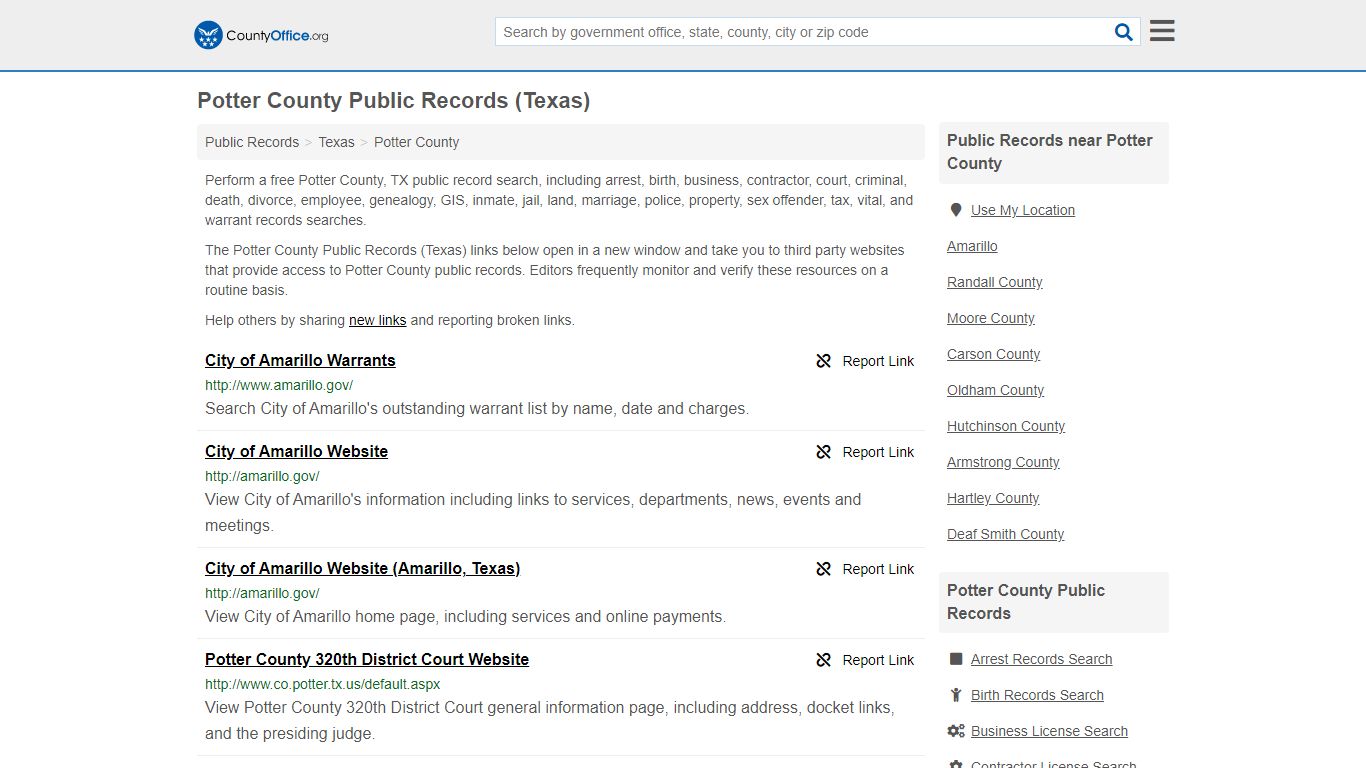Open City of Amarillo Warrants title
The image size is (1366, 768).
[300, 360]
